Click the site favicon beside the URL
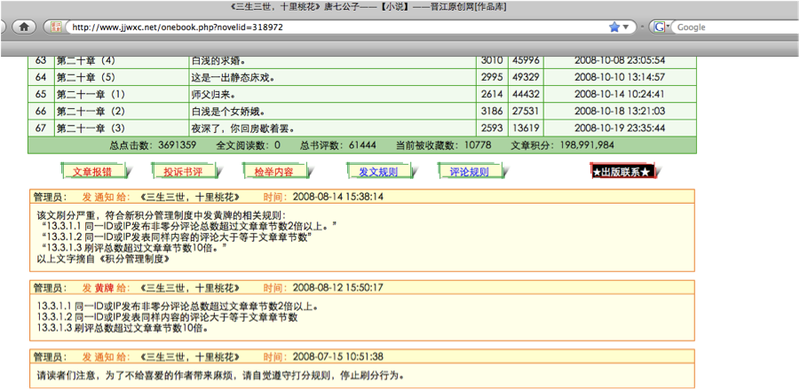Screen dimensions: 800x389 (57, 27)
